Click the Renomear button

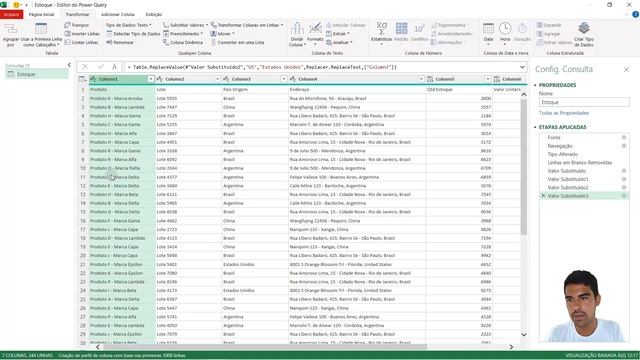click(120, 42)
